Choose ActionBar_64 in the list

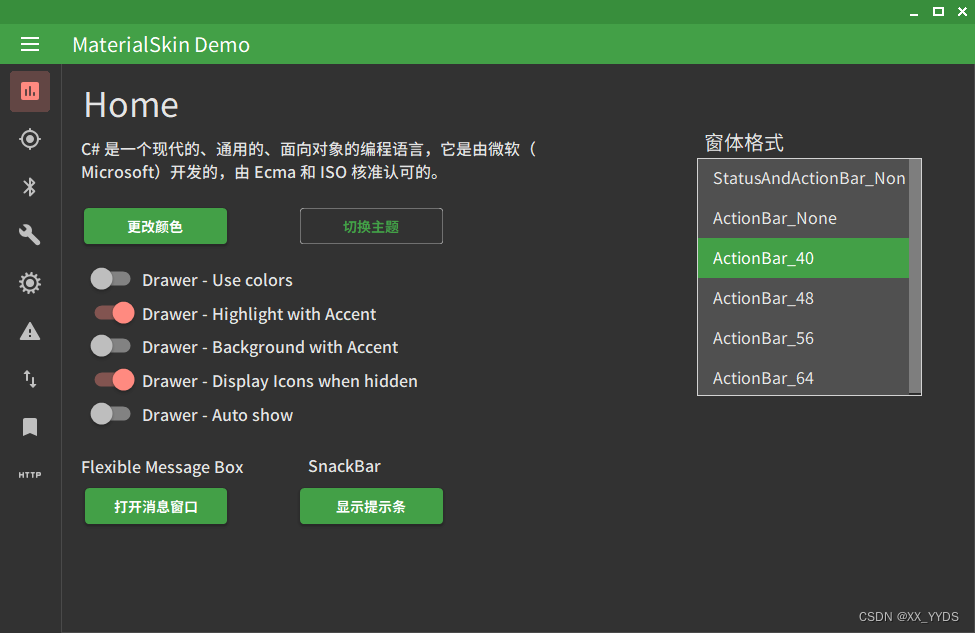click(803, 377)
